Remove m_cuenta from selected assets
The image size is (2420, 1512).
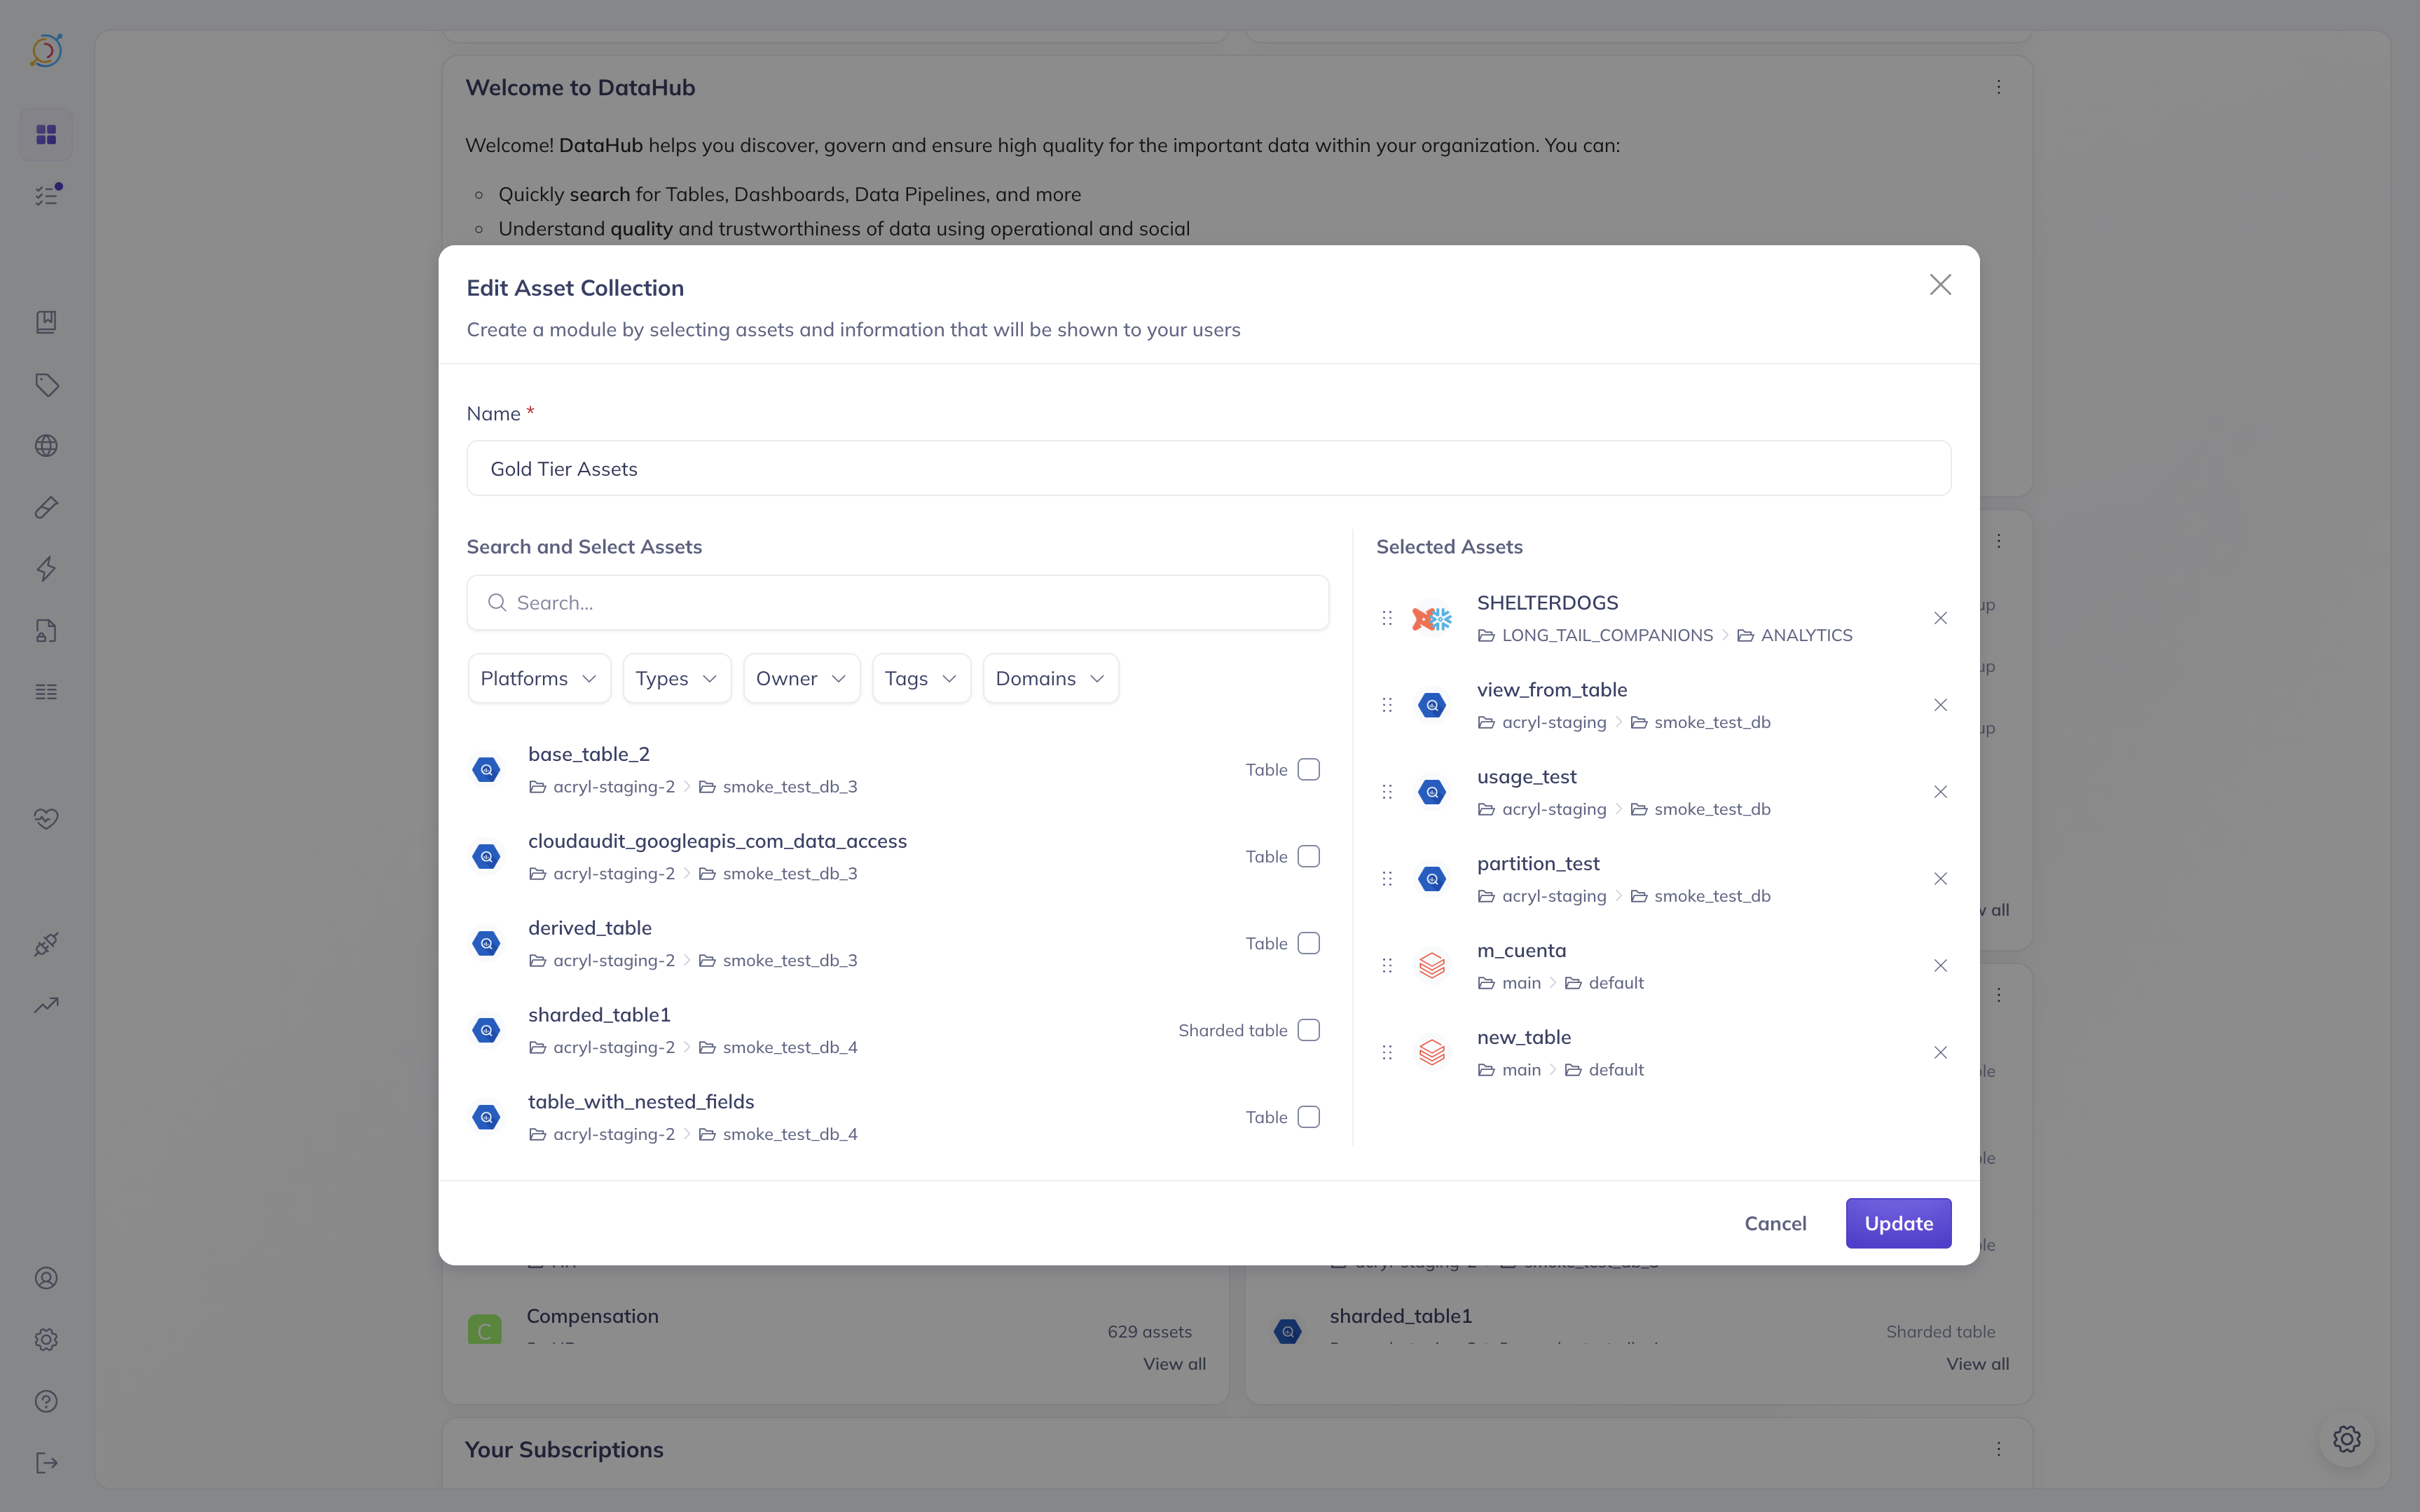(1940, 965)
